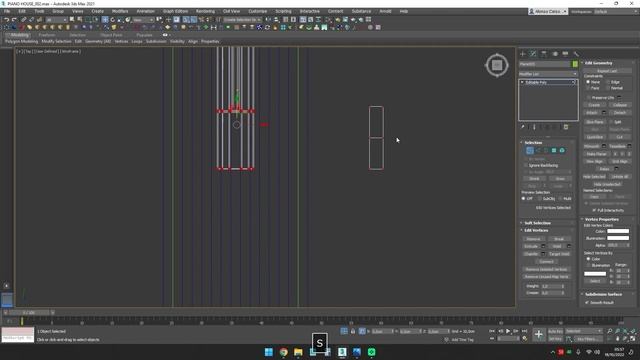Open the Hierarchy tab in command panel
640x360 pixels.
(544, 54)
